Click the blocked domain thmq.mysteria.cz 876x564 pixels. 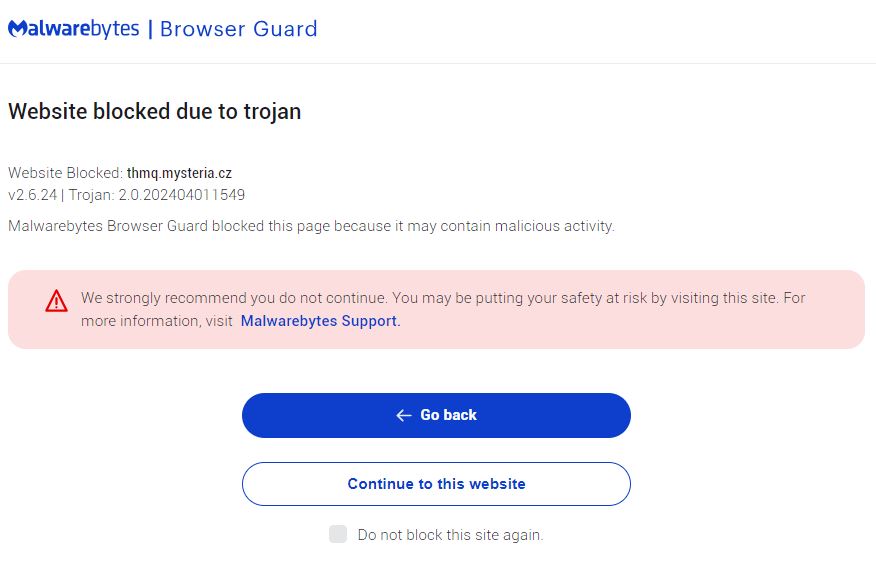point(179,173)
